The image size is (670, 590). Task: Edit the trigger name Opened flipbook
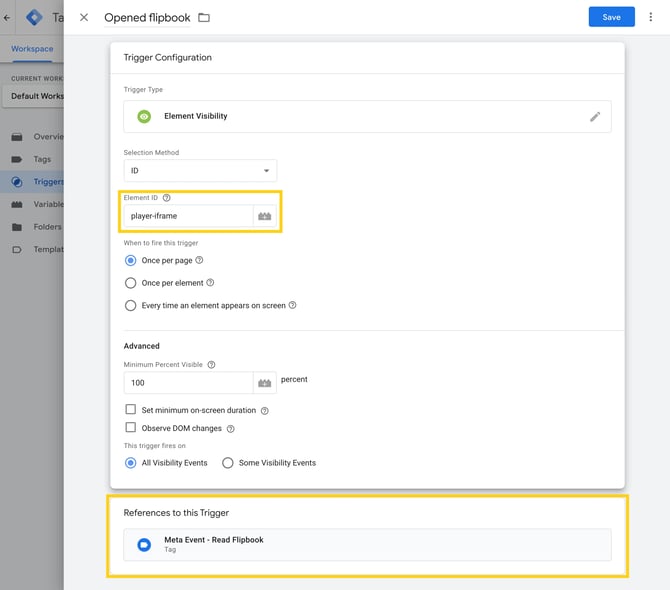(147, 18)
